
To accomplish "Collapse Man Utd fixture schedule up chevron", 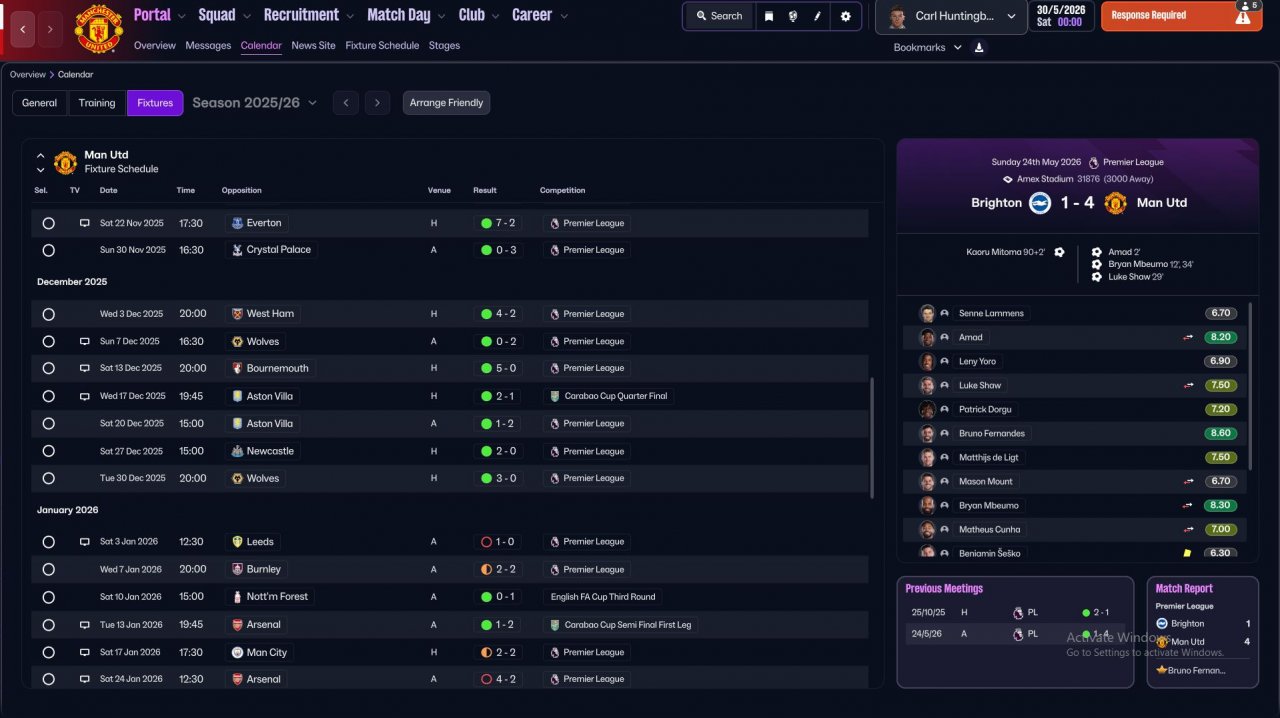I will click(x=41, y=156).
